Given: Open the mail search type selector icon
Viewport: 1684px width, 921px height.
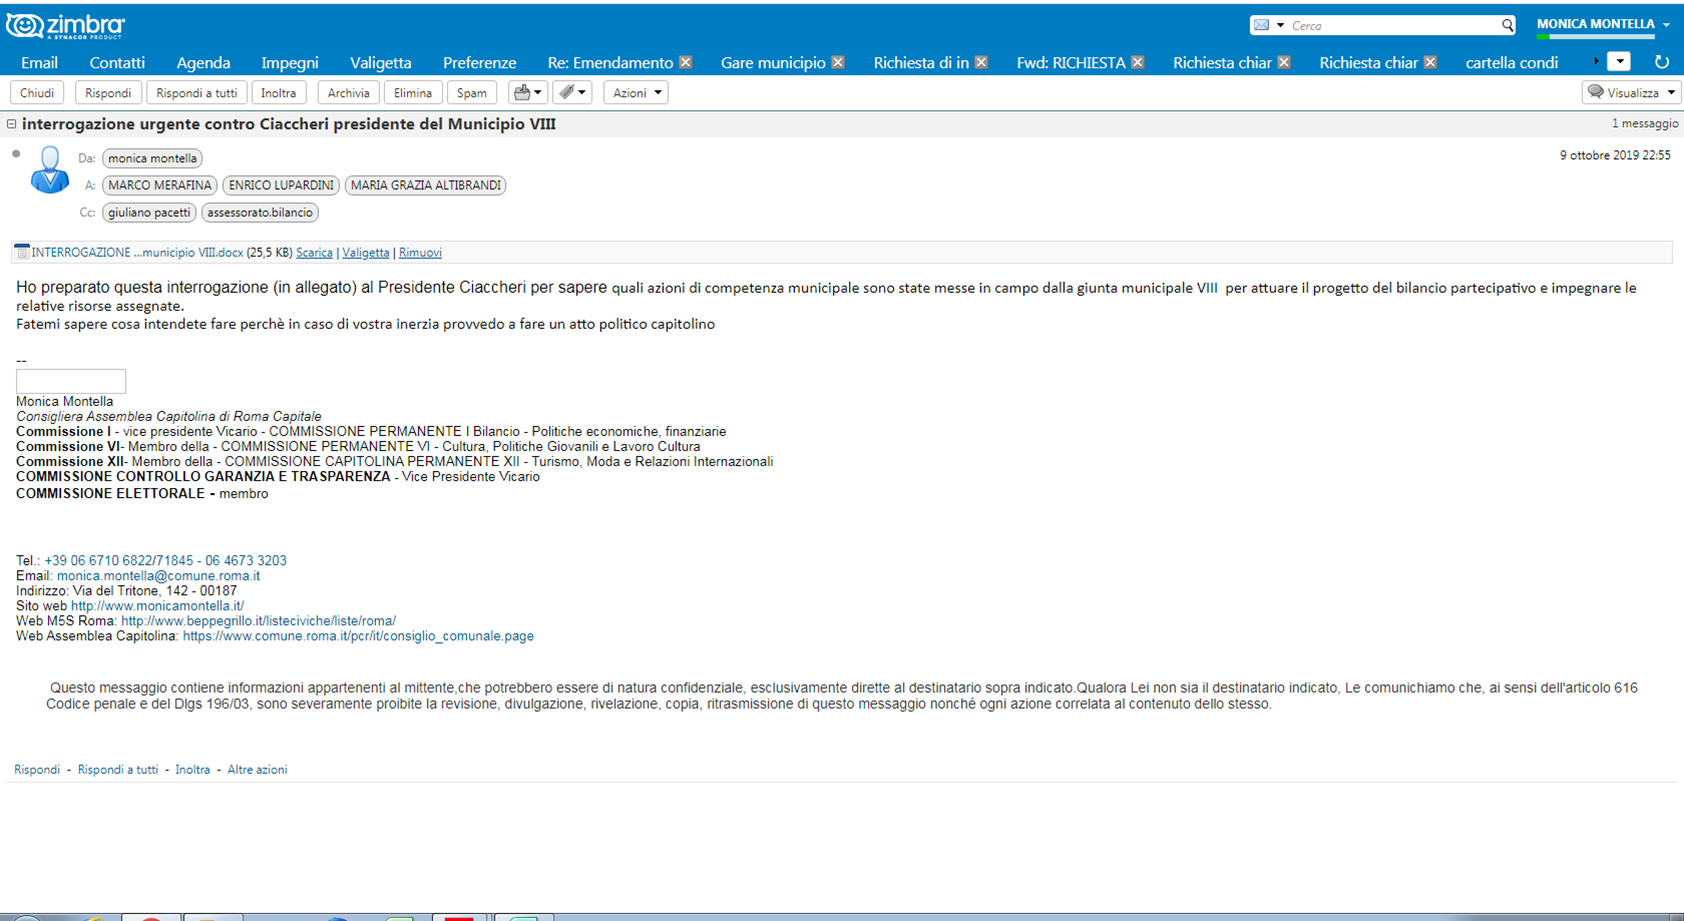Looking at the screenshot, I should point(1262,25).
